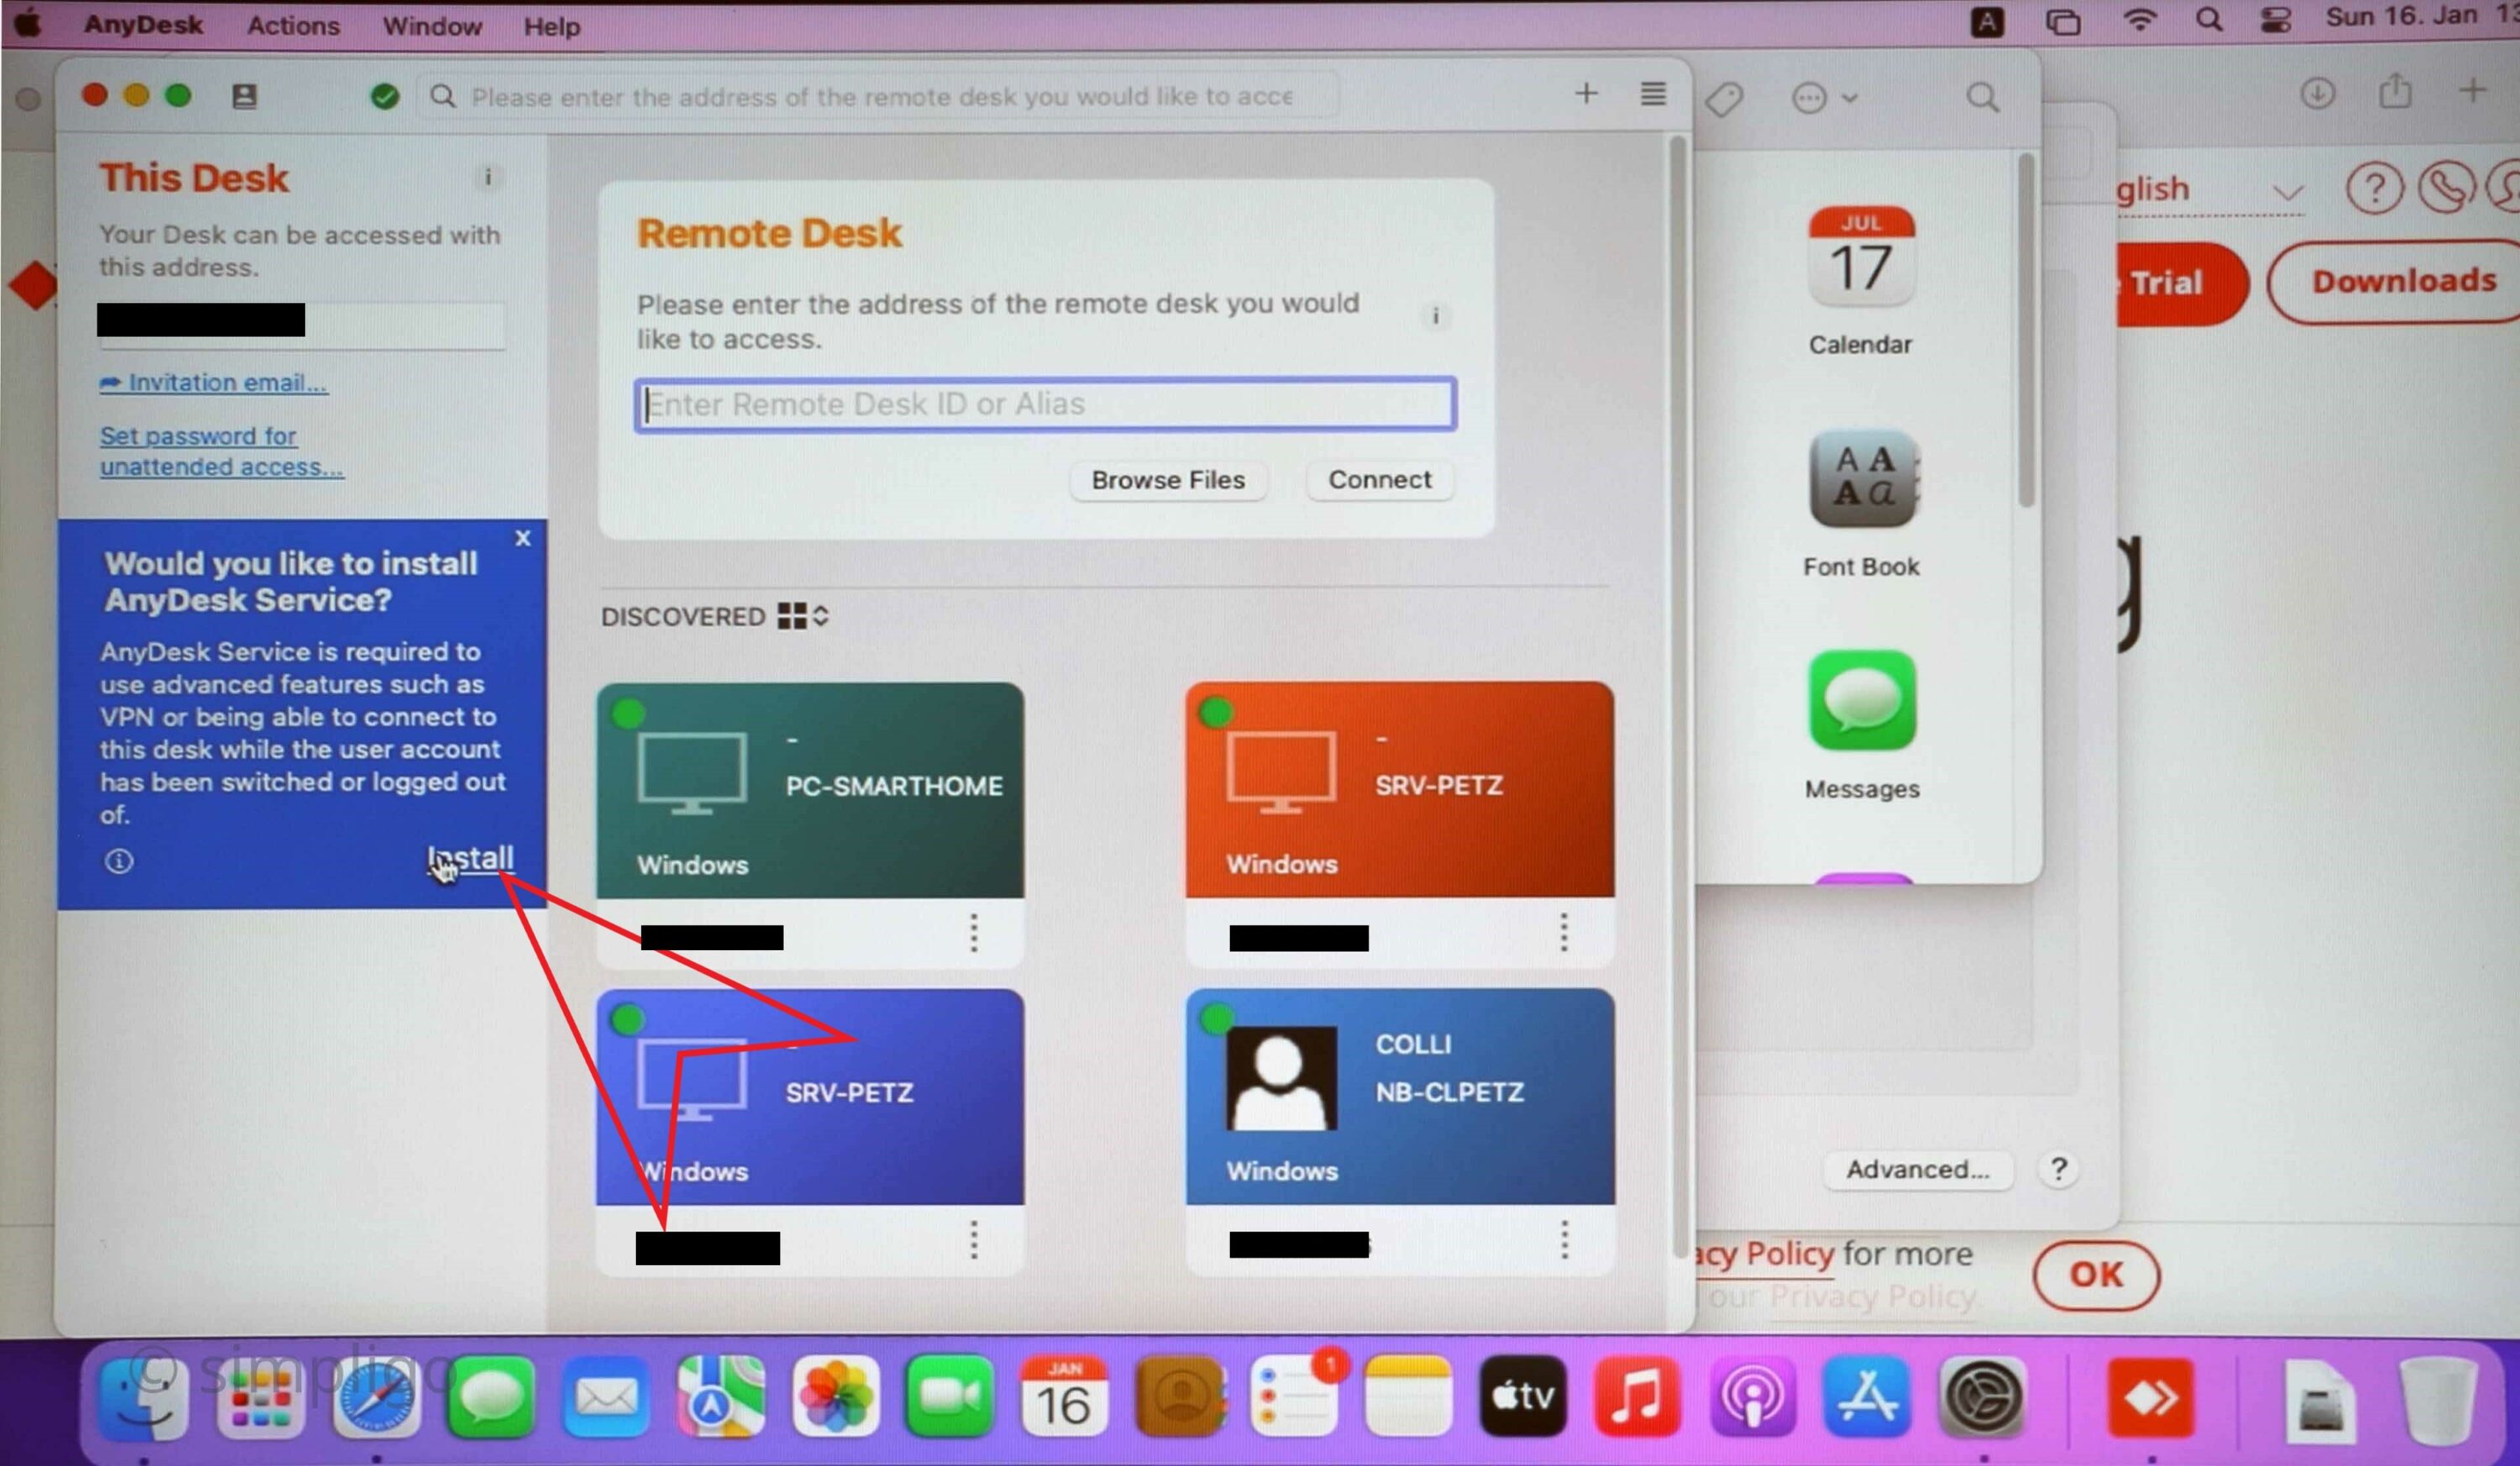Close the install AnyDesk Service prompt
Image resolution: width=2520 pixels, height=1466 pixels.
[x=522, y=538]
